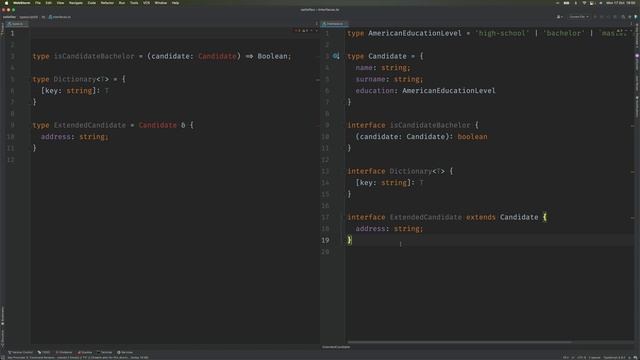Click the gutter icon beside type Candidate
The height and width of the screenshot is (360, 640).
click(336, 56)
